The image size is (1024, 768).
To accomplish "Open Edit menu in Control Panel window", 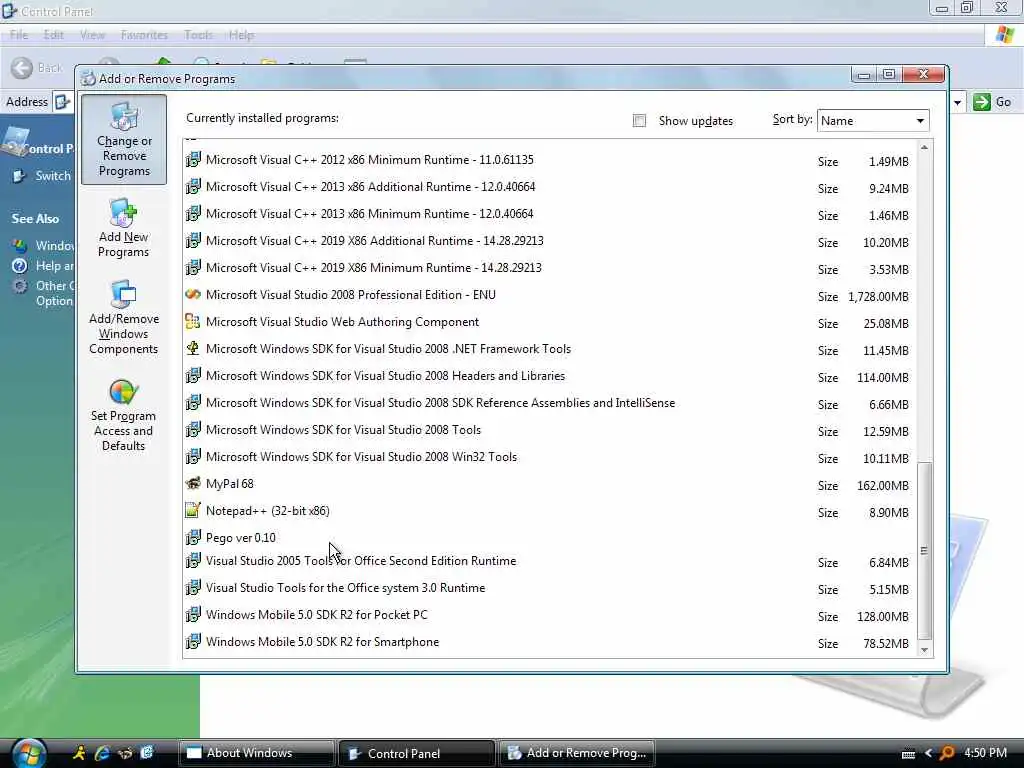I will click(x=54, y=35).
